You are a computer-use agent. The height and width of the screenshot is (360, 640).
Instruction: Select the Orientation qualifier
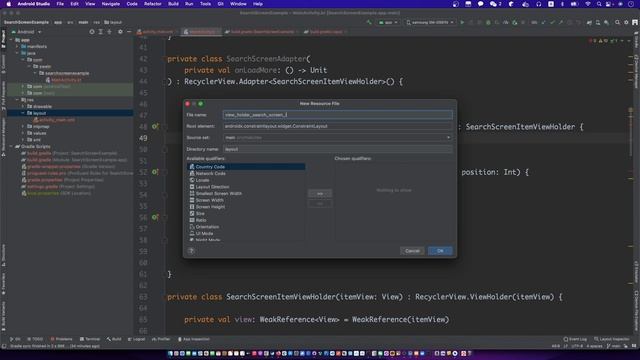[246, 227]
